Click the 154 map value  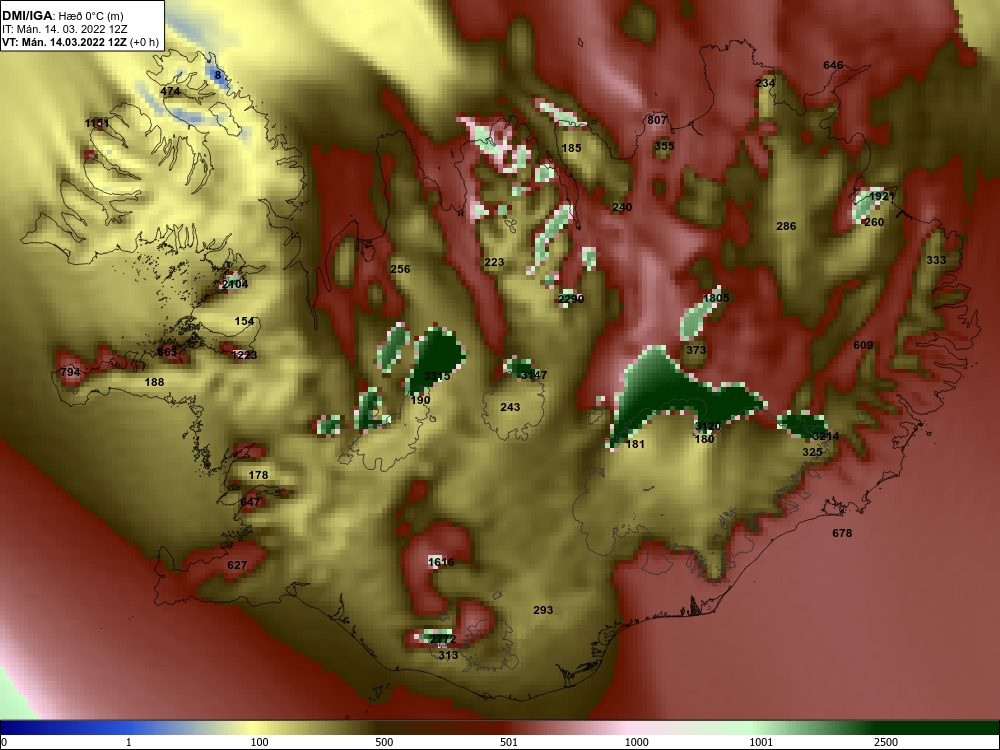click(244, 321)
